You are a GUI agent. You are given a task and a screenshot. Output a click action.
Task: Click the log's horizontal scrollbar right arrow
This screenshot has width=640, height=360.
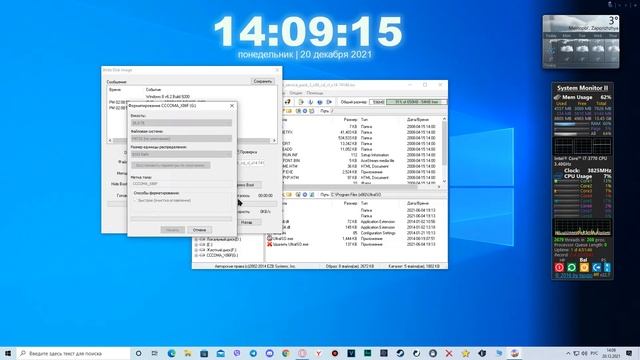click(274, 140)
